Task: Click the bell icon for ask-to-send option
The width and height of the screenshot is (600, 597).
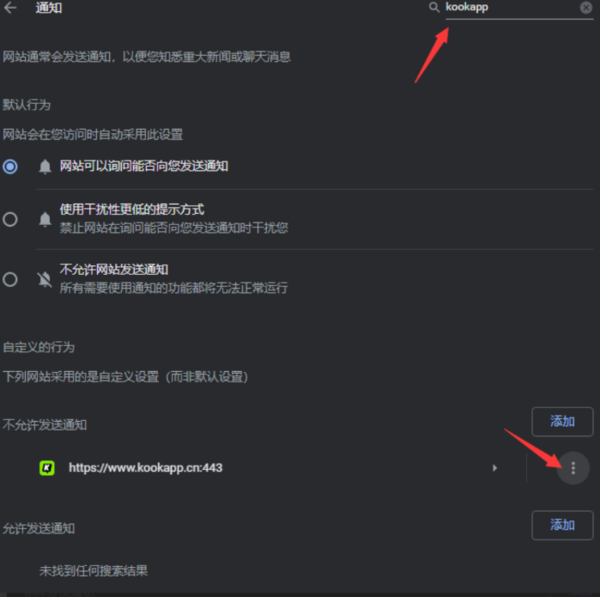Action: click(45, 166)
